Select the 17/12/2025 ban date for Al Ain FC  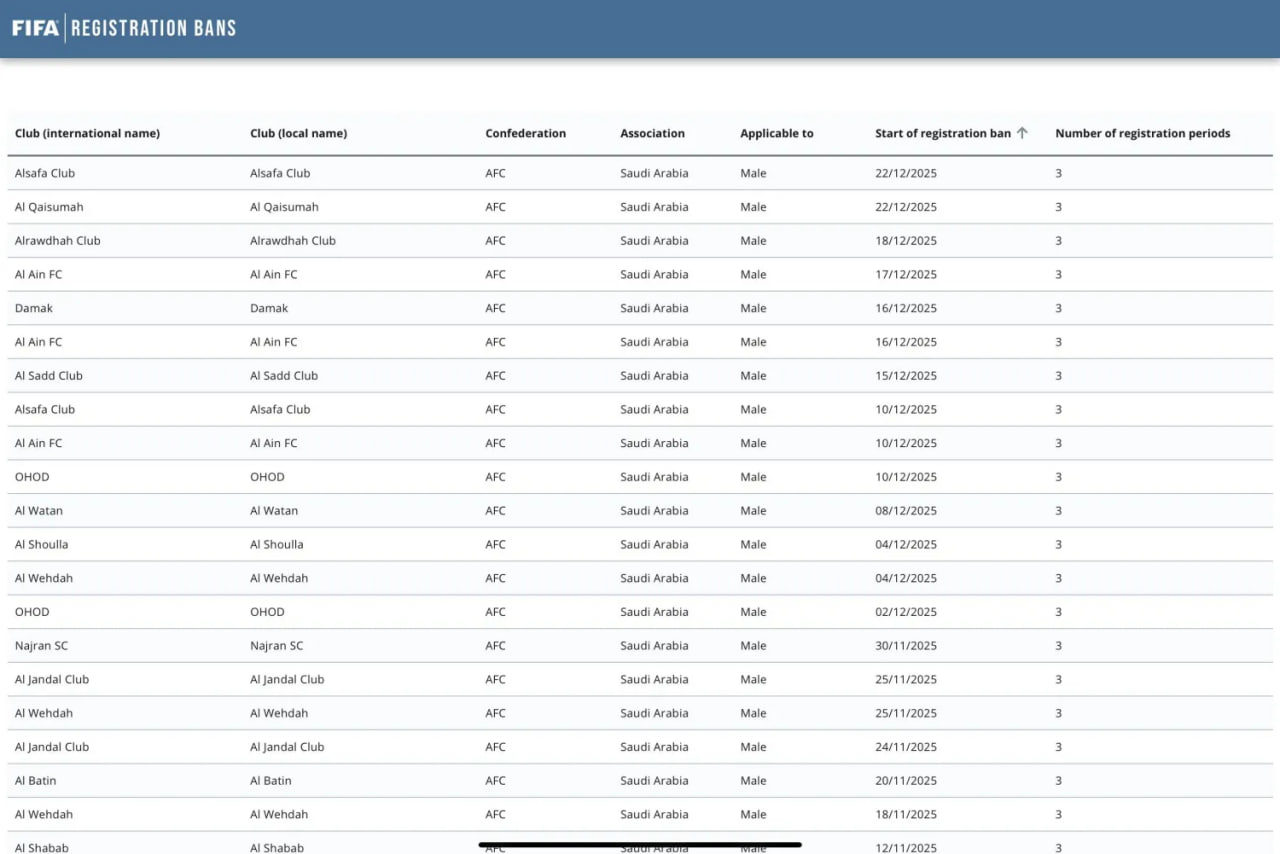point(905,274)
